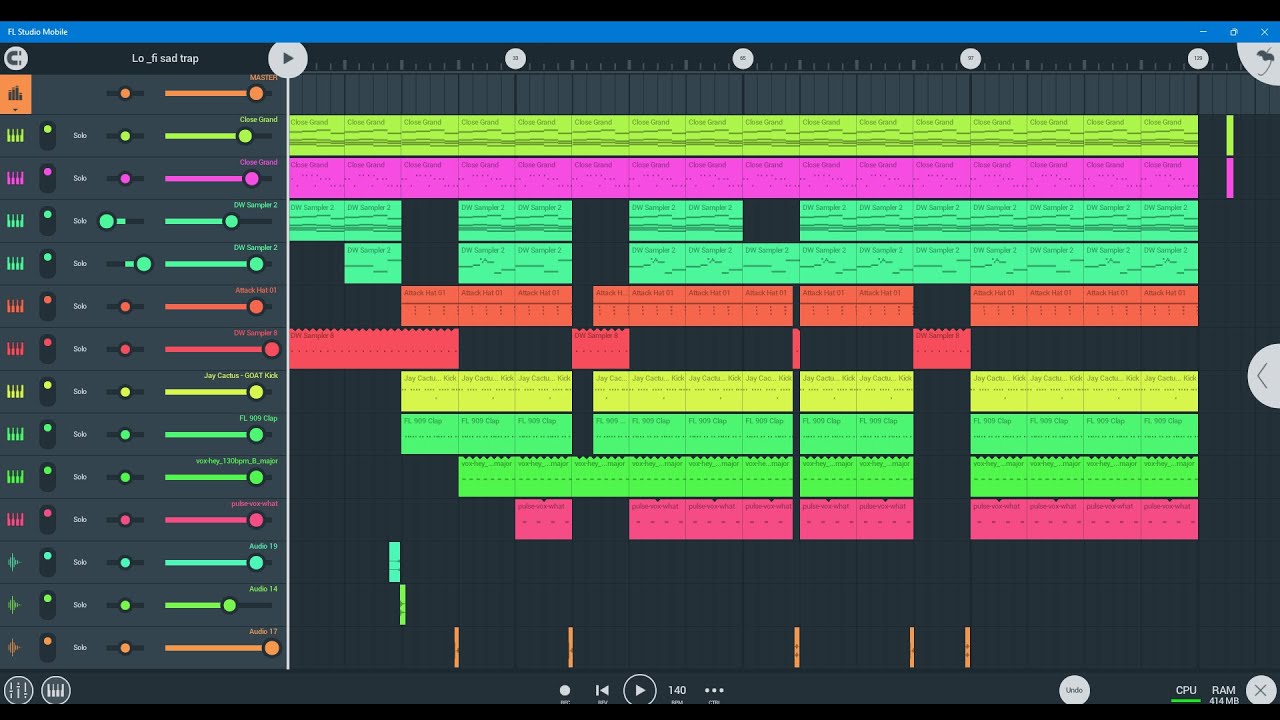
Task: Solo the Attack Hat 01 track
Action: coord(80,307)
